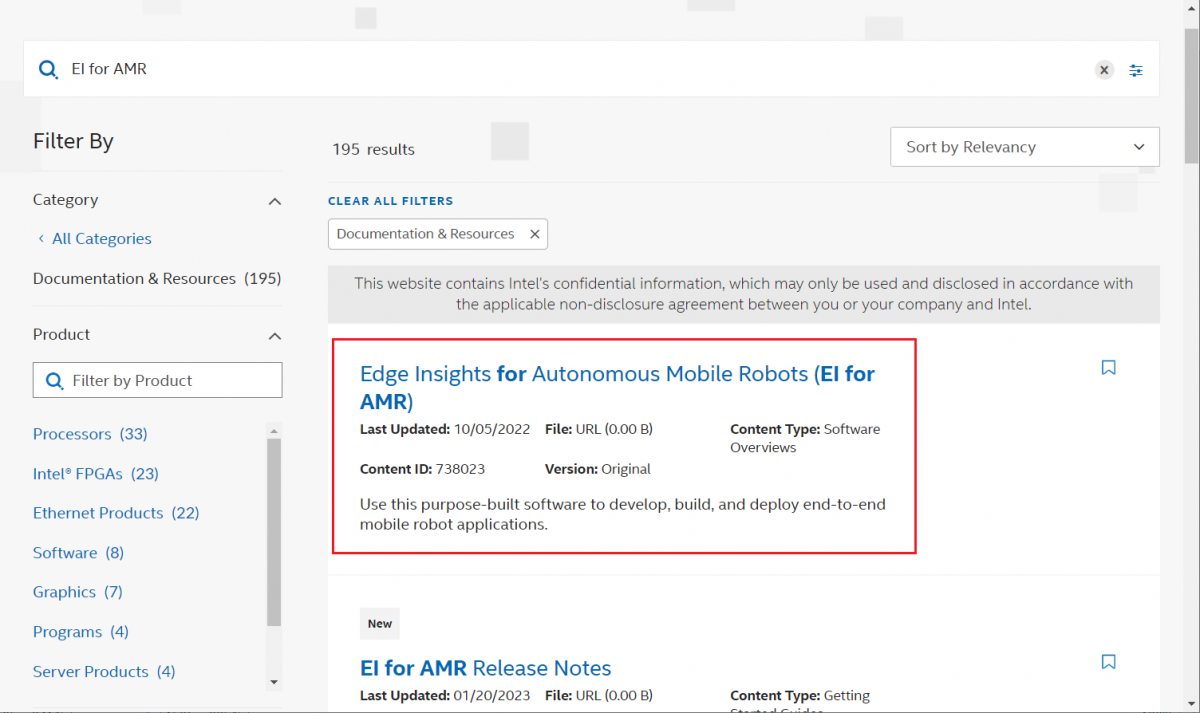Image resolution: width=1200 pixels, height=713 pixels.
Task: Remove the Documentation & Resources filter chip
Action: pos(535,234)
